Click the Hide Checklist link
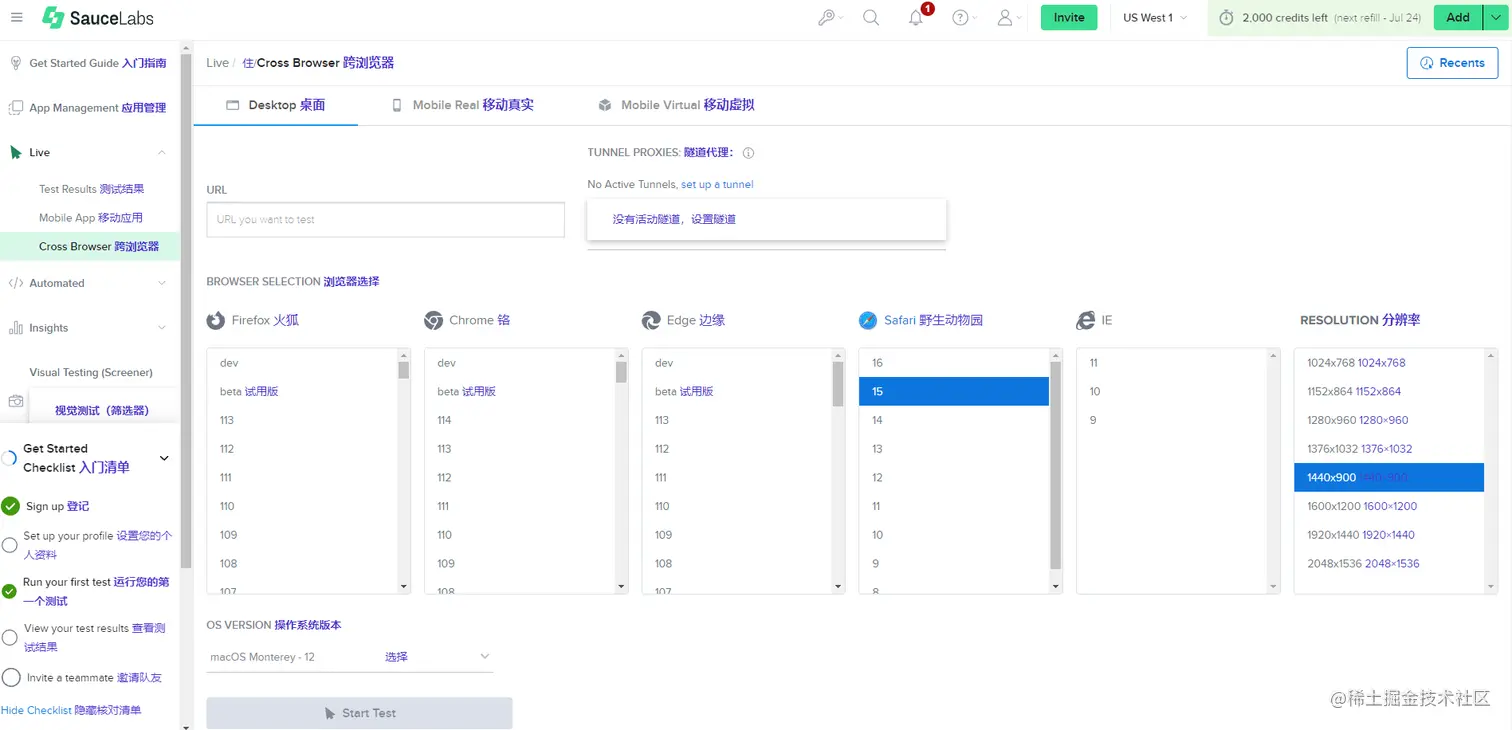The width and height of the screenshot is (1512, 730). [71, 710]
